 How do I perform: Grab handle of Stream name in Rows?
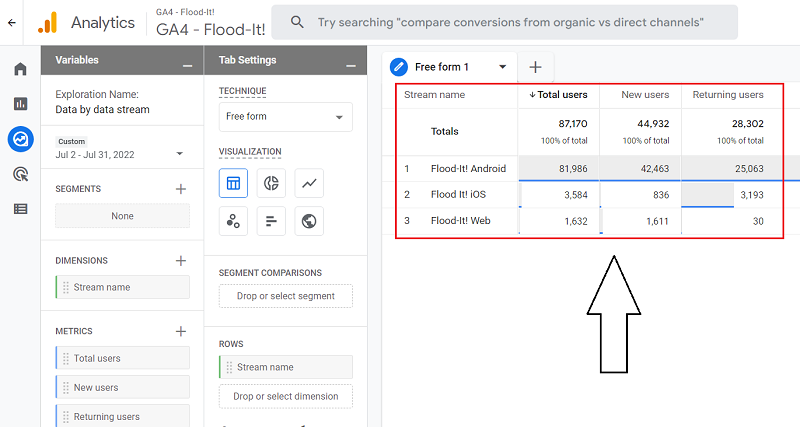[229, 367]
